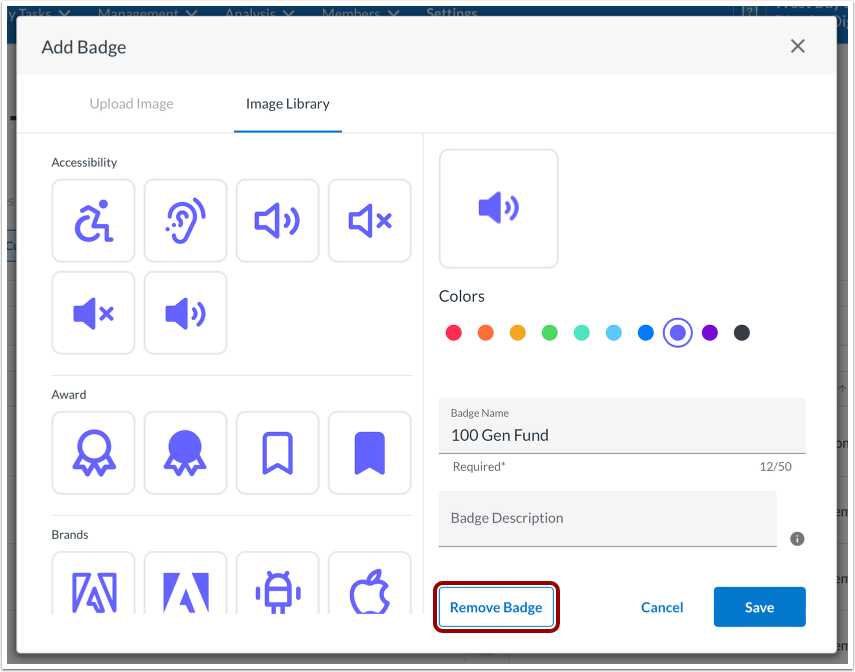Click the selected indigo color swatch
Viewport: 855px width, 672px height.
click(678, 333)
